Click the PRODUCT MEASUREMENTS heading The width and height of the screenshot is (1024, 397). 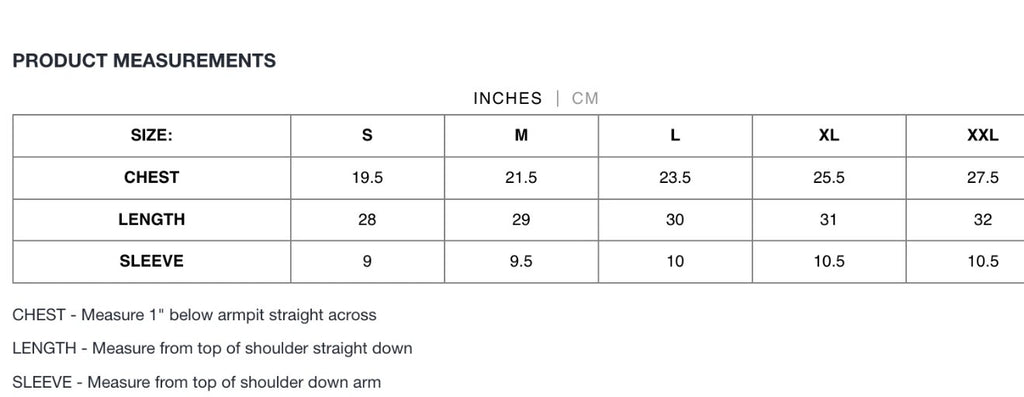(144, 61)
